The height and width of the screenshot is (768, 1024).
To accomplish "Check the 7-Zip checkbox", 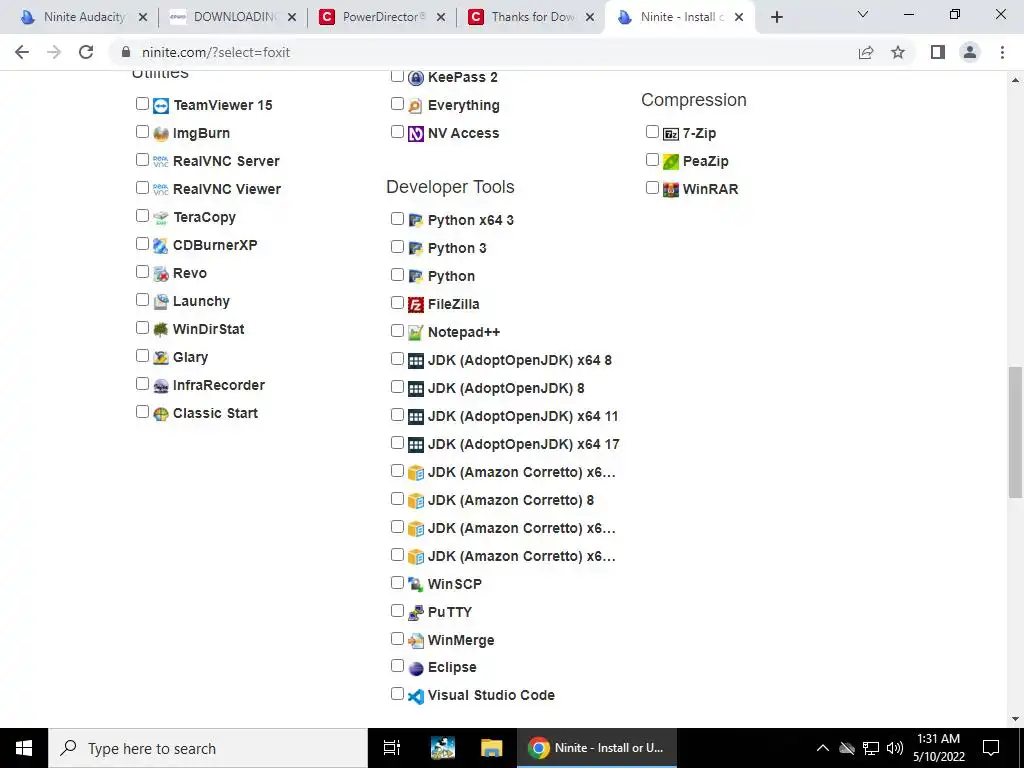I will [652, 131].
